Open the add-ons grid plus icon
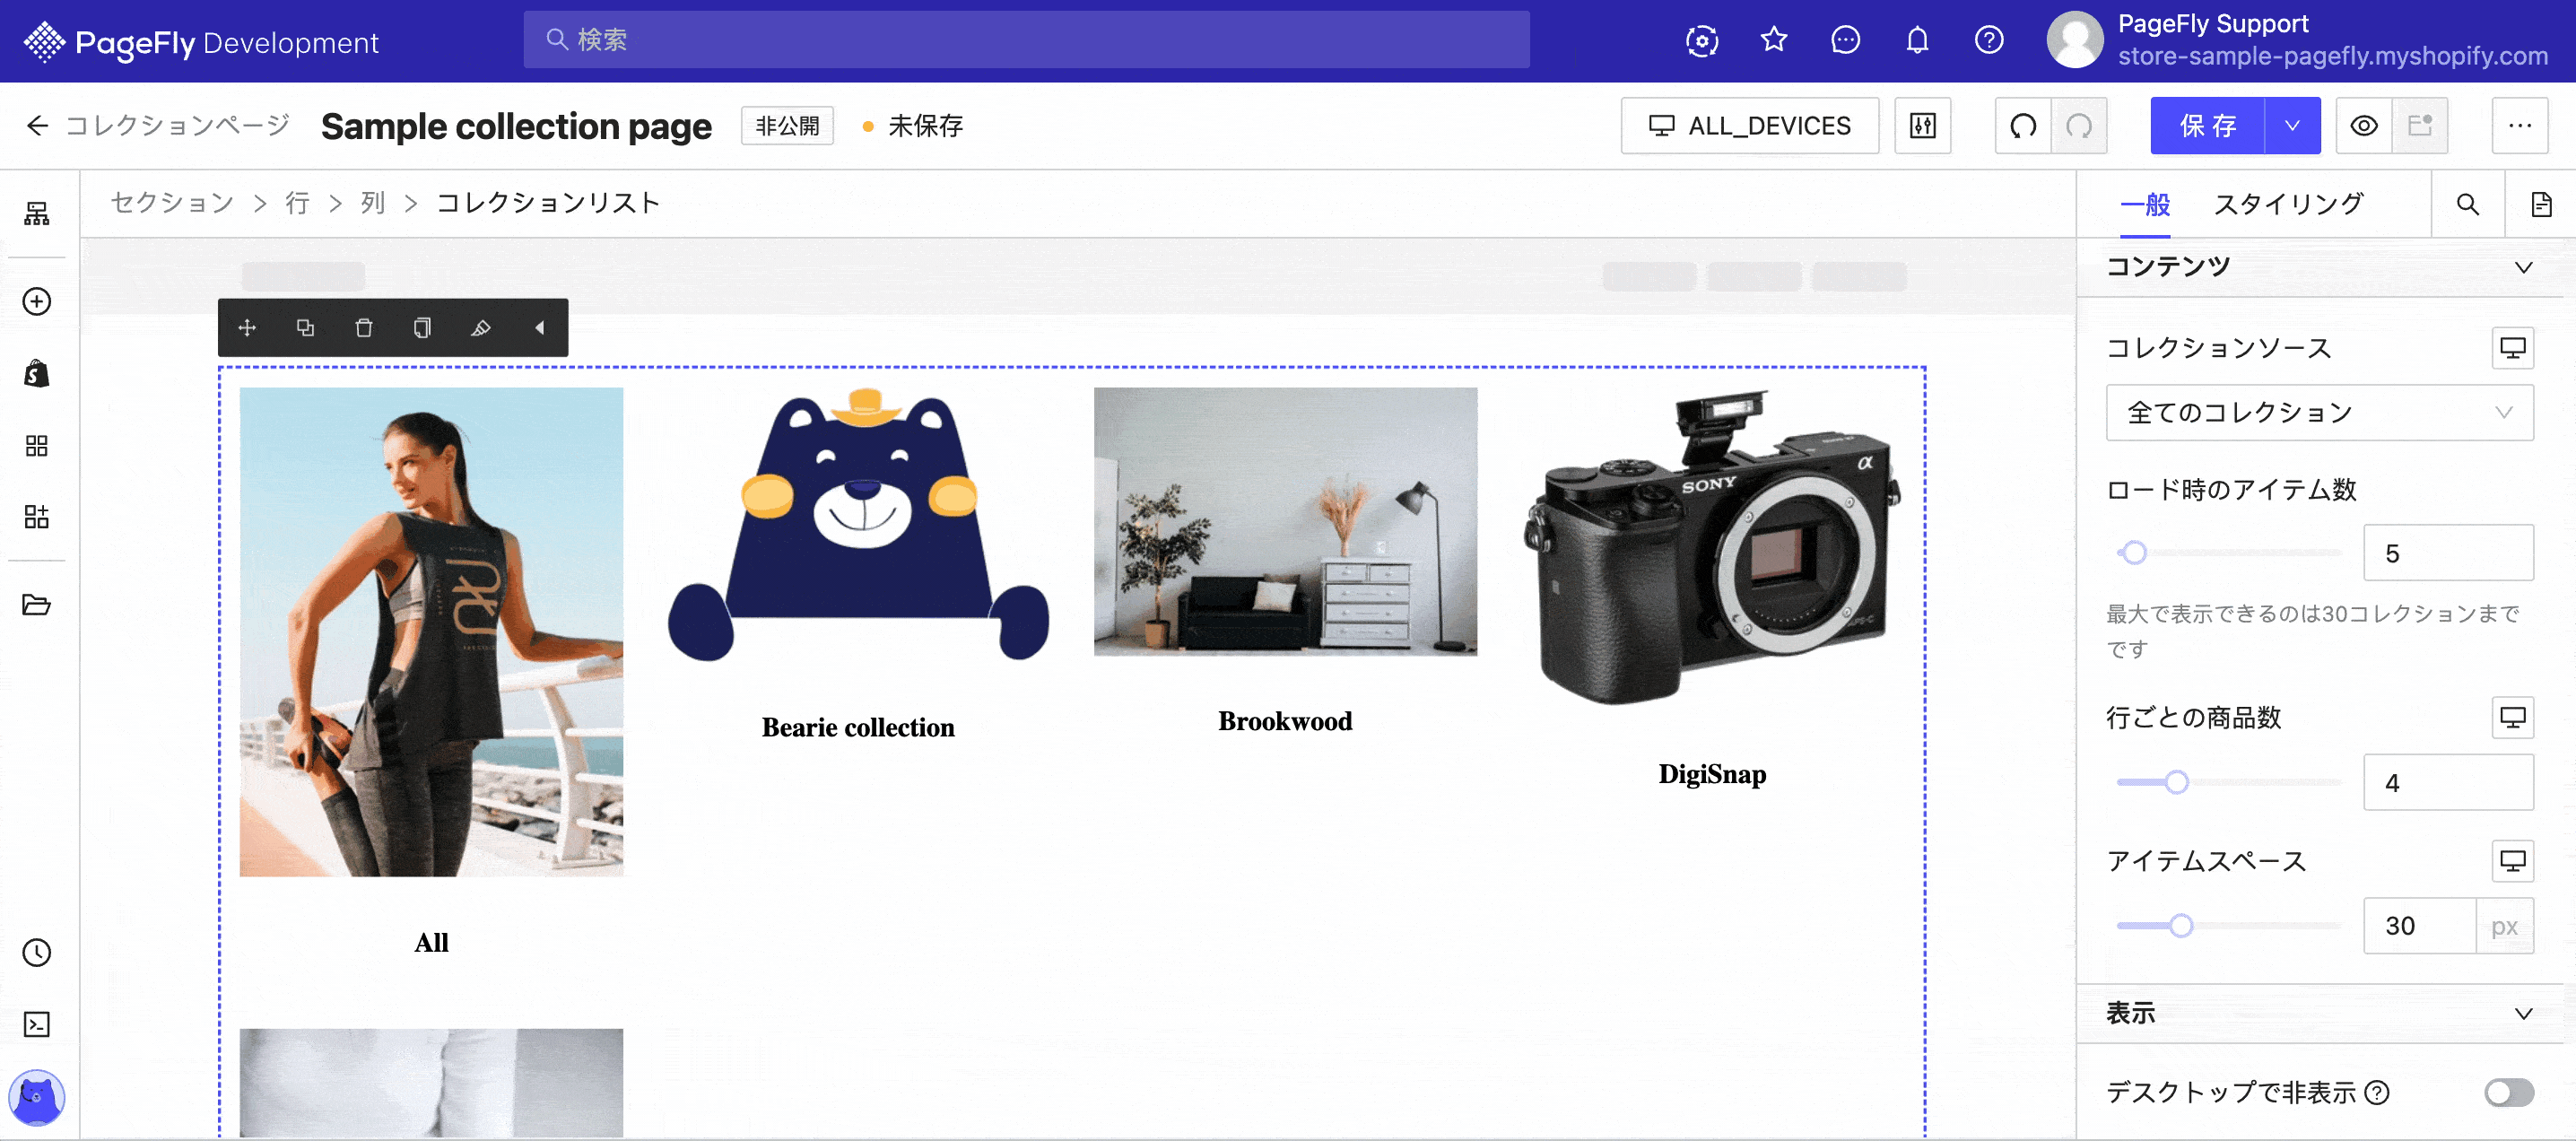The height and width of the screenshot is (1141, 2576). click(x=37, y=516)
